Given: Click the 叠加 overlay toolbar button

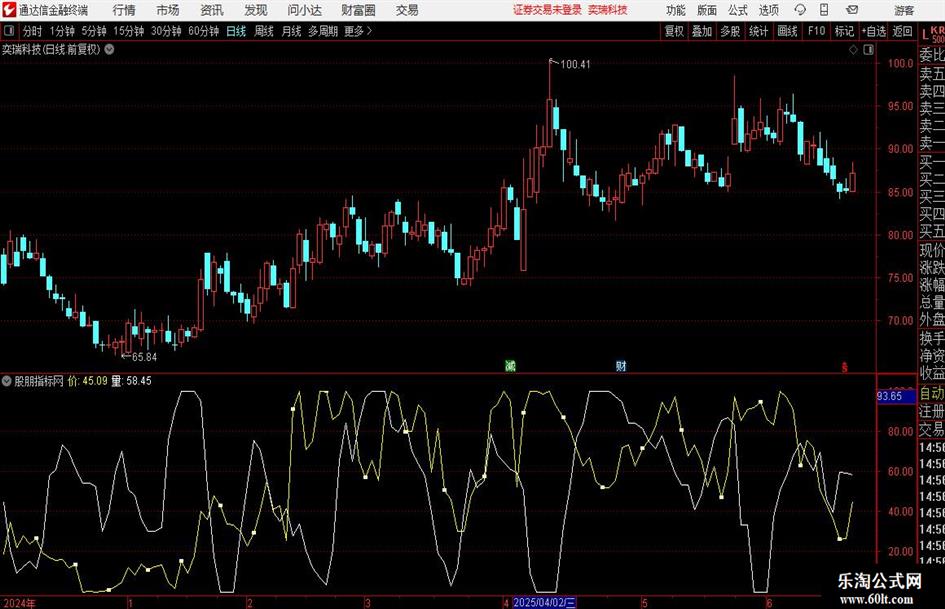Looking at the screenshot, I should 702,31.
